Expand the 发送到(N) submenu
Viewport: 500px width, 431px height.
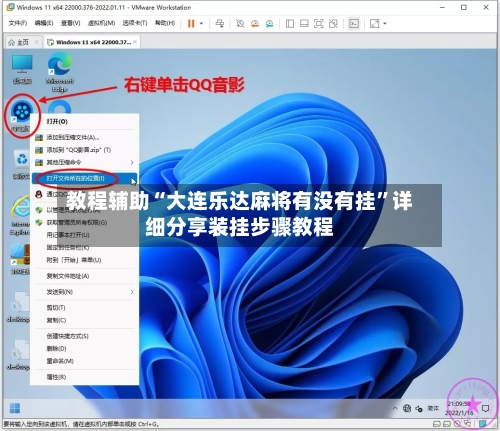[x=84, y=292]
